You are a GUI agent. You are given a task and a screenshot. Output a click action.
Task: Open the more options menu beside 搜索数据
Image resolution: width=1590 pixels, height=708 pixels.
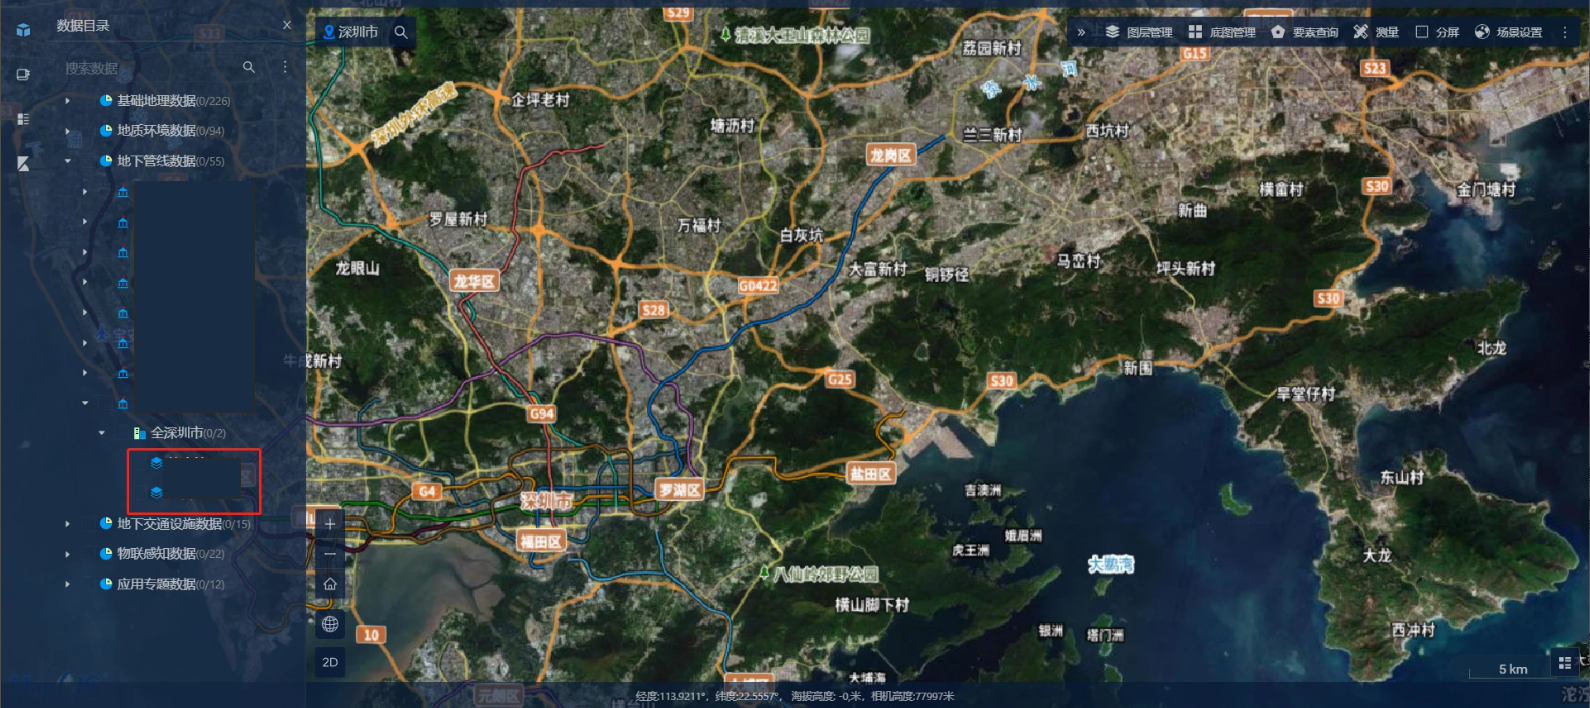tap(285, 67)
